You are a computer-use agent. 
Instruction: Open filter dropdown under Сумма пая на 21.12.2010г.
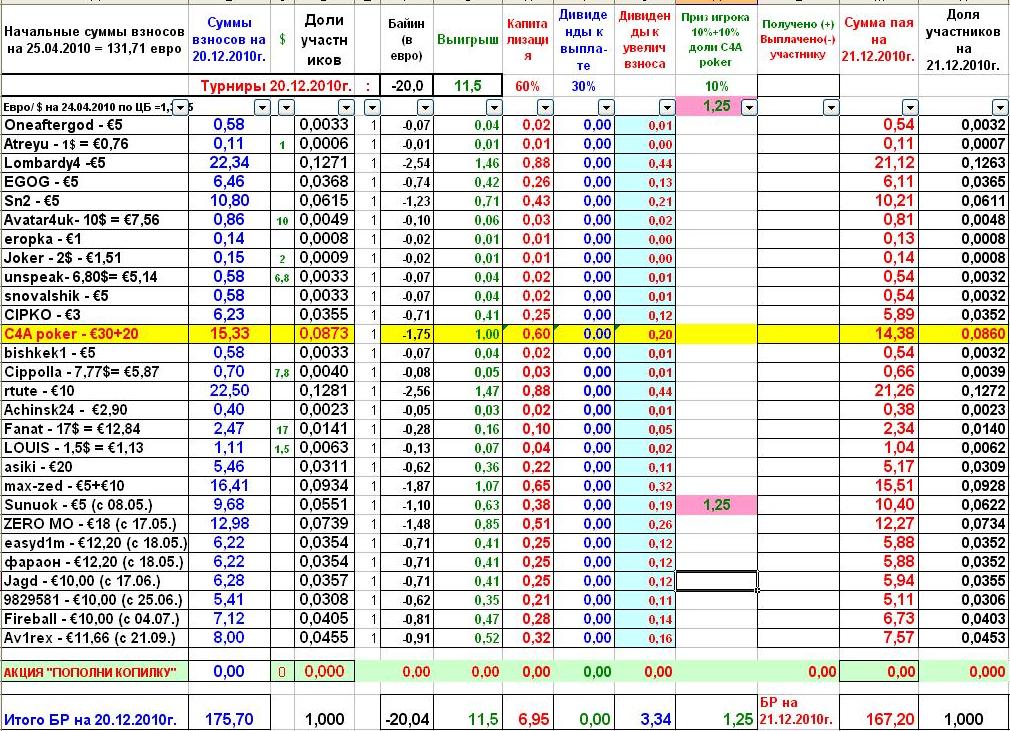point(910,108)
